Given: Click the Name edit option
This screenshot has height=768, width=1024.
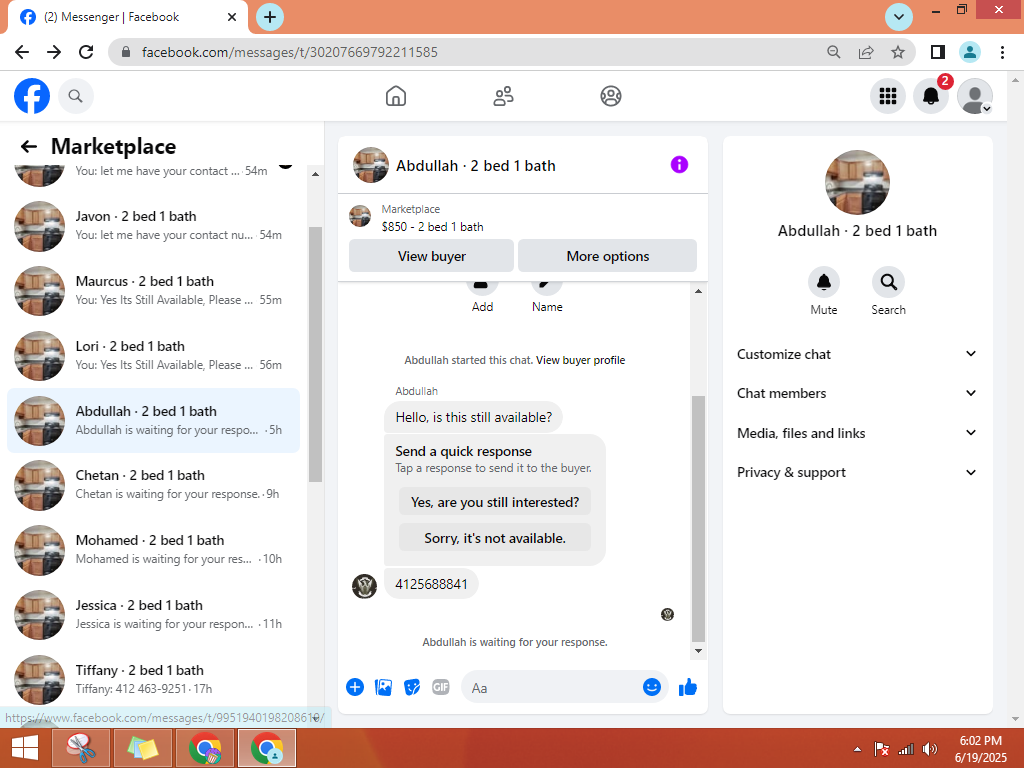Looking at the screenshot, I should [x=547, y=299].
